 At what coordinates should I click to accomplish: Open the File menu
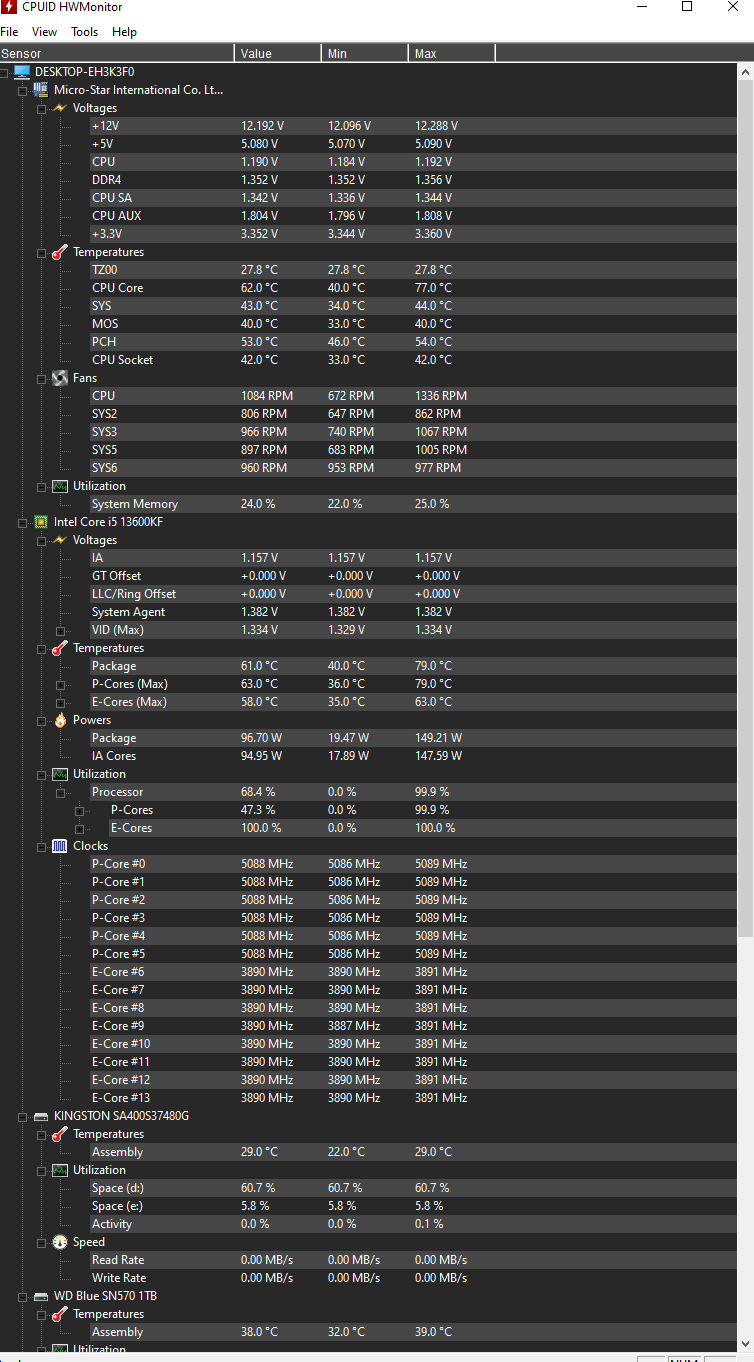9,32
